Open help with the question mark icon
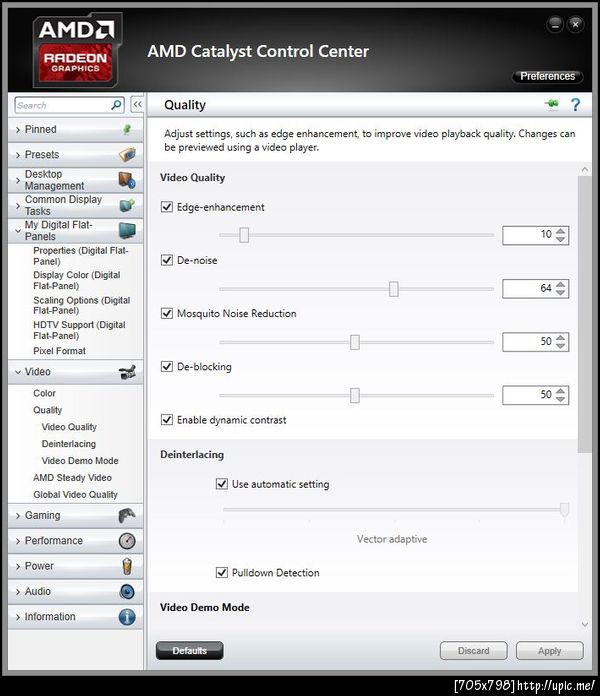 [x=576, y=105]
